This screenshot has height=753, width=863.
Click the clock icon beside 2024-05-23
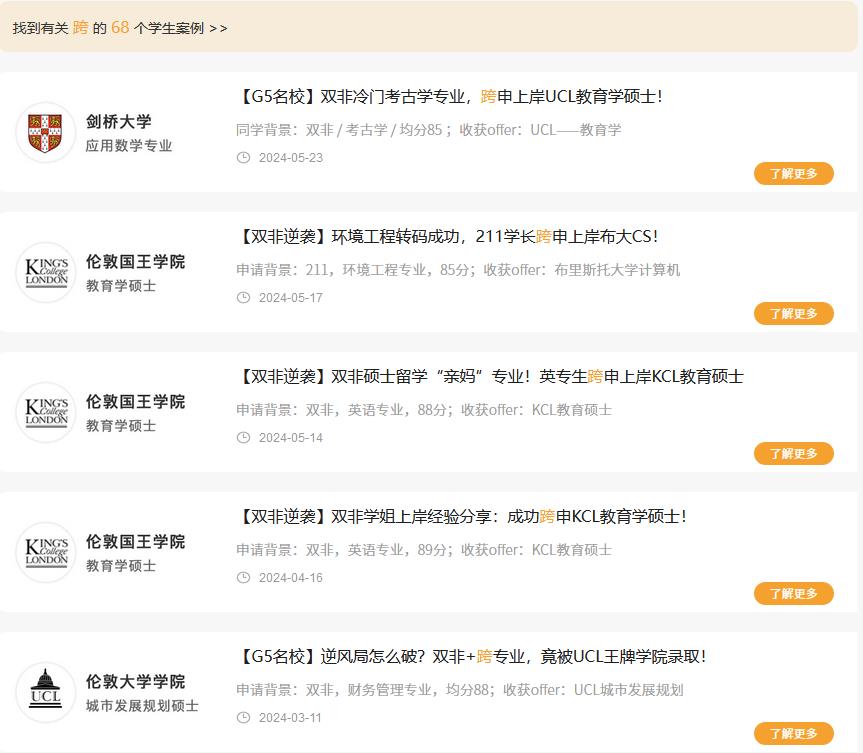pyautogui.click(x=243, y=158)
